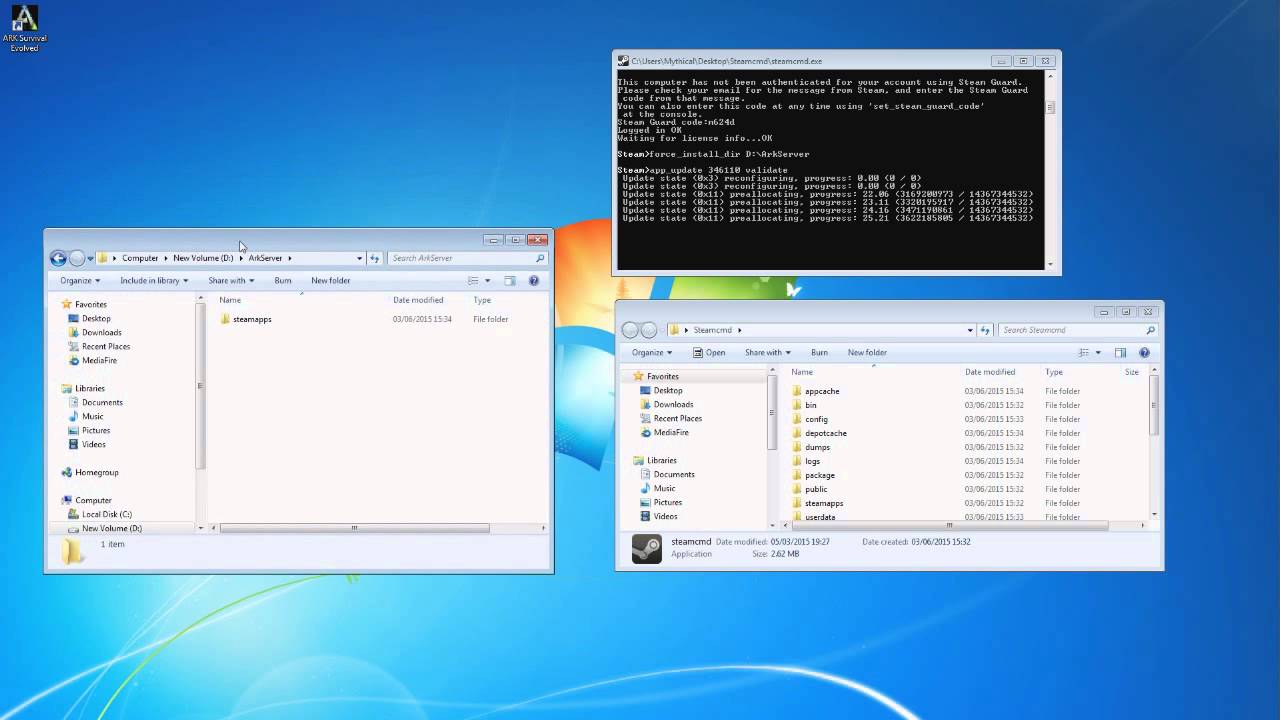Click Burn in Steamcmd window toolbar
The image size is (1280, 720).
[819, 353]
